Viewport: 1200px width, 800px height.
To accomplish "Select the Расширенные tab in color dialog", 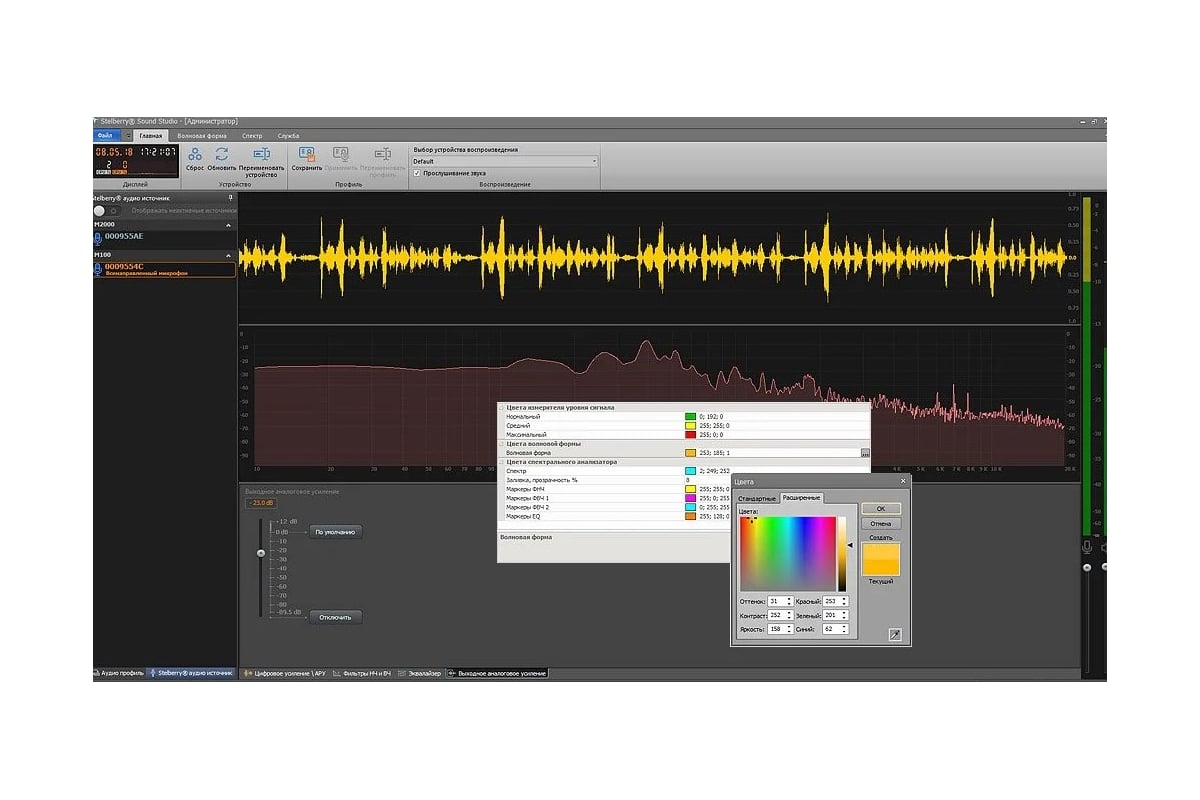I will [801, 497].
